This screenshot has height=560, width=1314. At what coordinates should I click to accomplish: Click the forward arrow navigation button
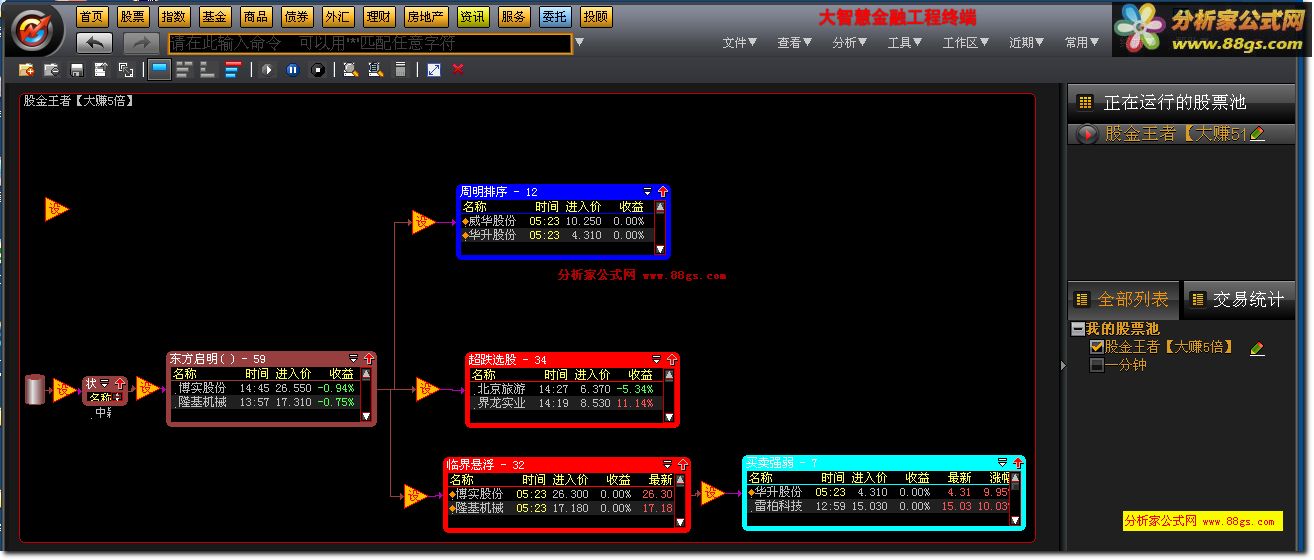tap(141, 43)
